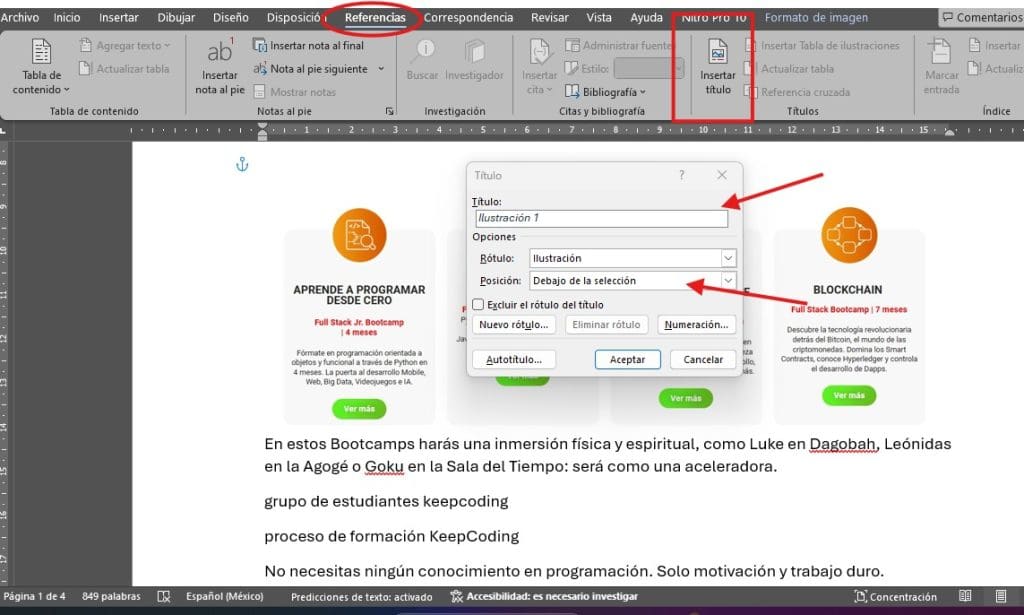The image size is (1024, 615).
Task: Click Insertar nota al pie icon
Action: point(219,54)
